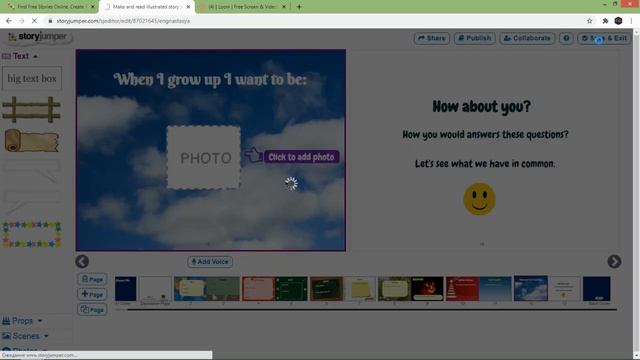Click the yellow smiley face on right page
The height and width of the screenshot is (360, 640).
click(x=479, y=199)
